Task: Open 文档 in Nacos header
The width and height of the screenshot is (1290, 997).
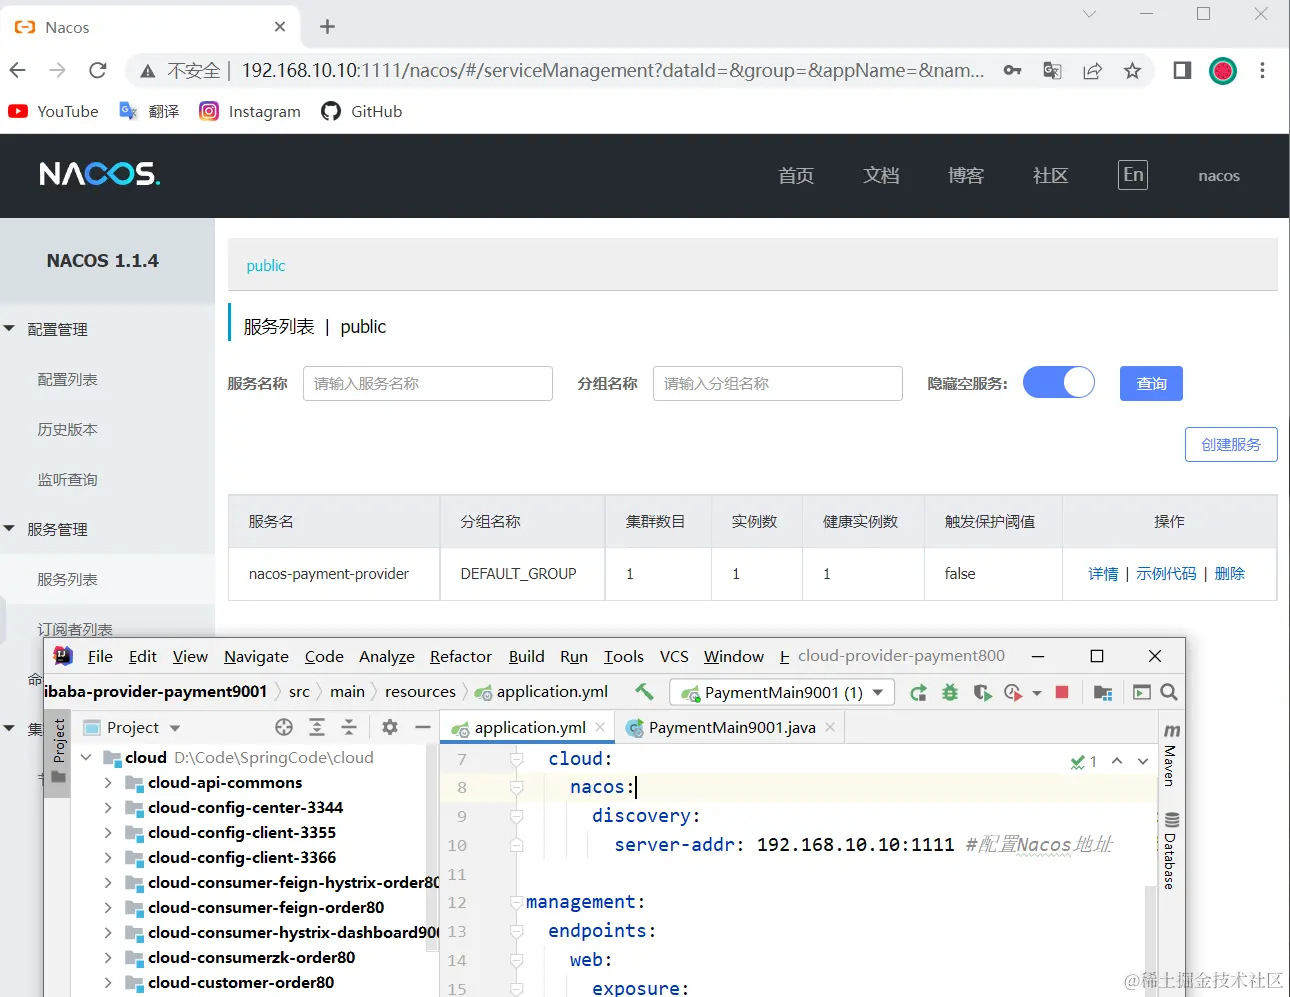Action: coord(881,175)
